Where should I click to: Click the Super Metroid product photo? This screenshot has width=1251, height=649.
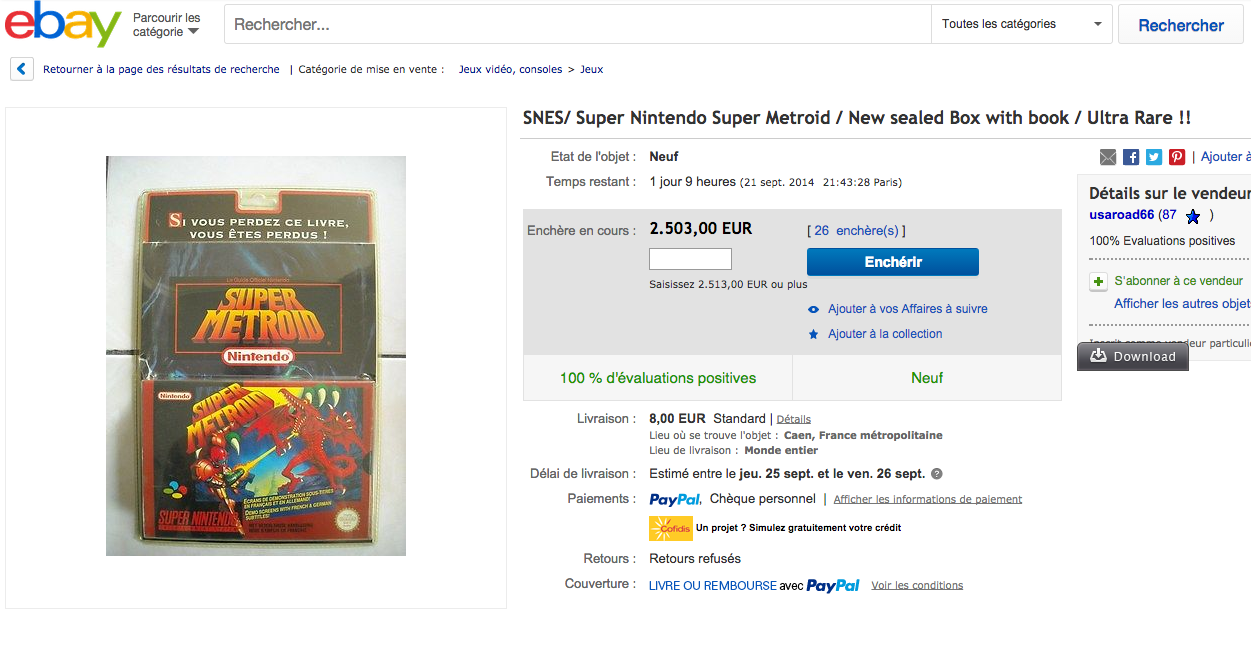pyautogui.click(x=256, y=356)
